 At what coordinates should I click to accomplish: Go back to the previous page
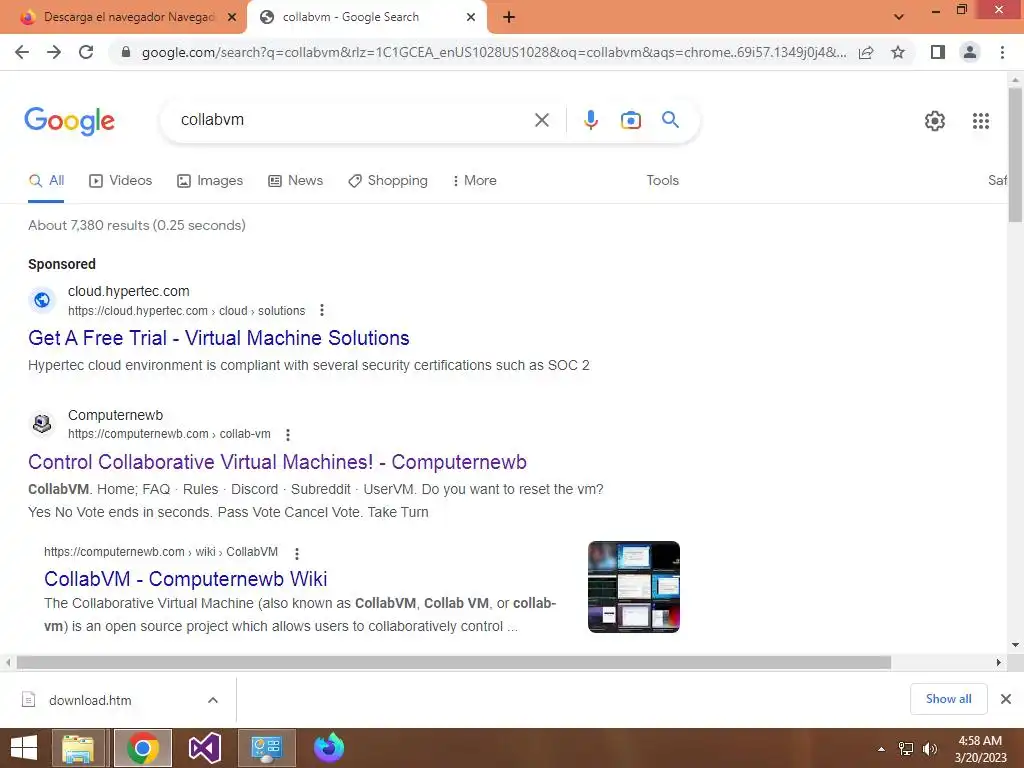(22, 52)
